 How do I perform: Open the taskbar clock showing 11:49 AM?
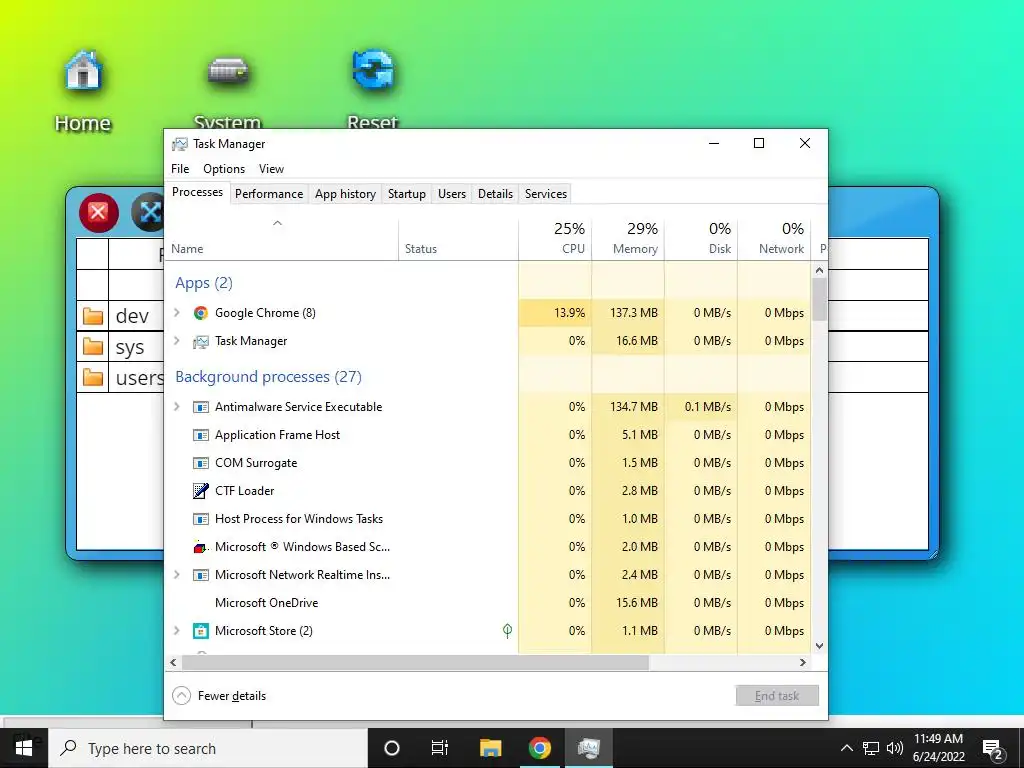tap(938, 748)
